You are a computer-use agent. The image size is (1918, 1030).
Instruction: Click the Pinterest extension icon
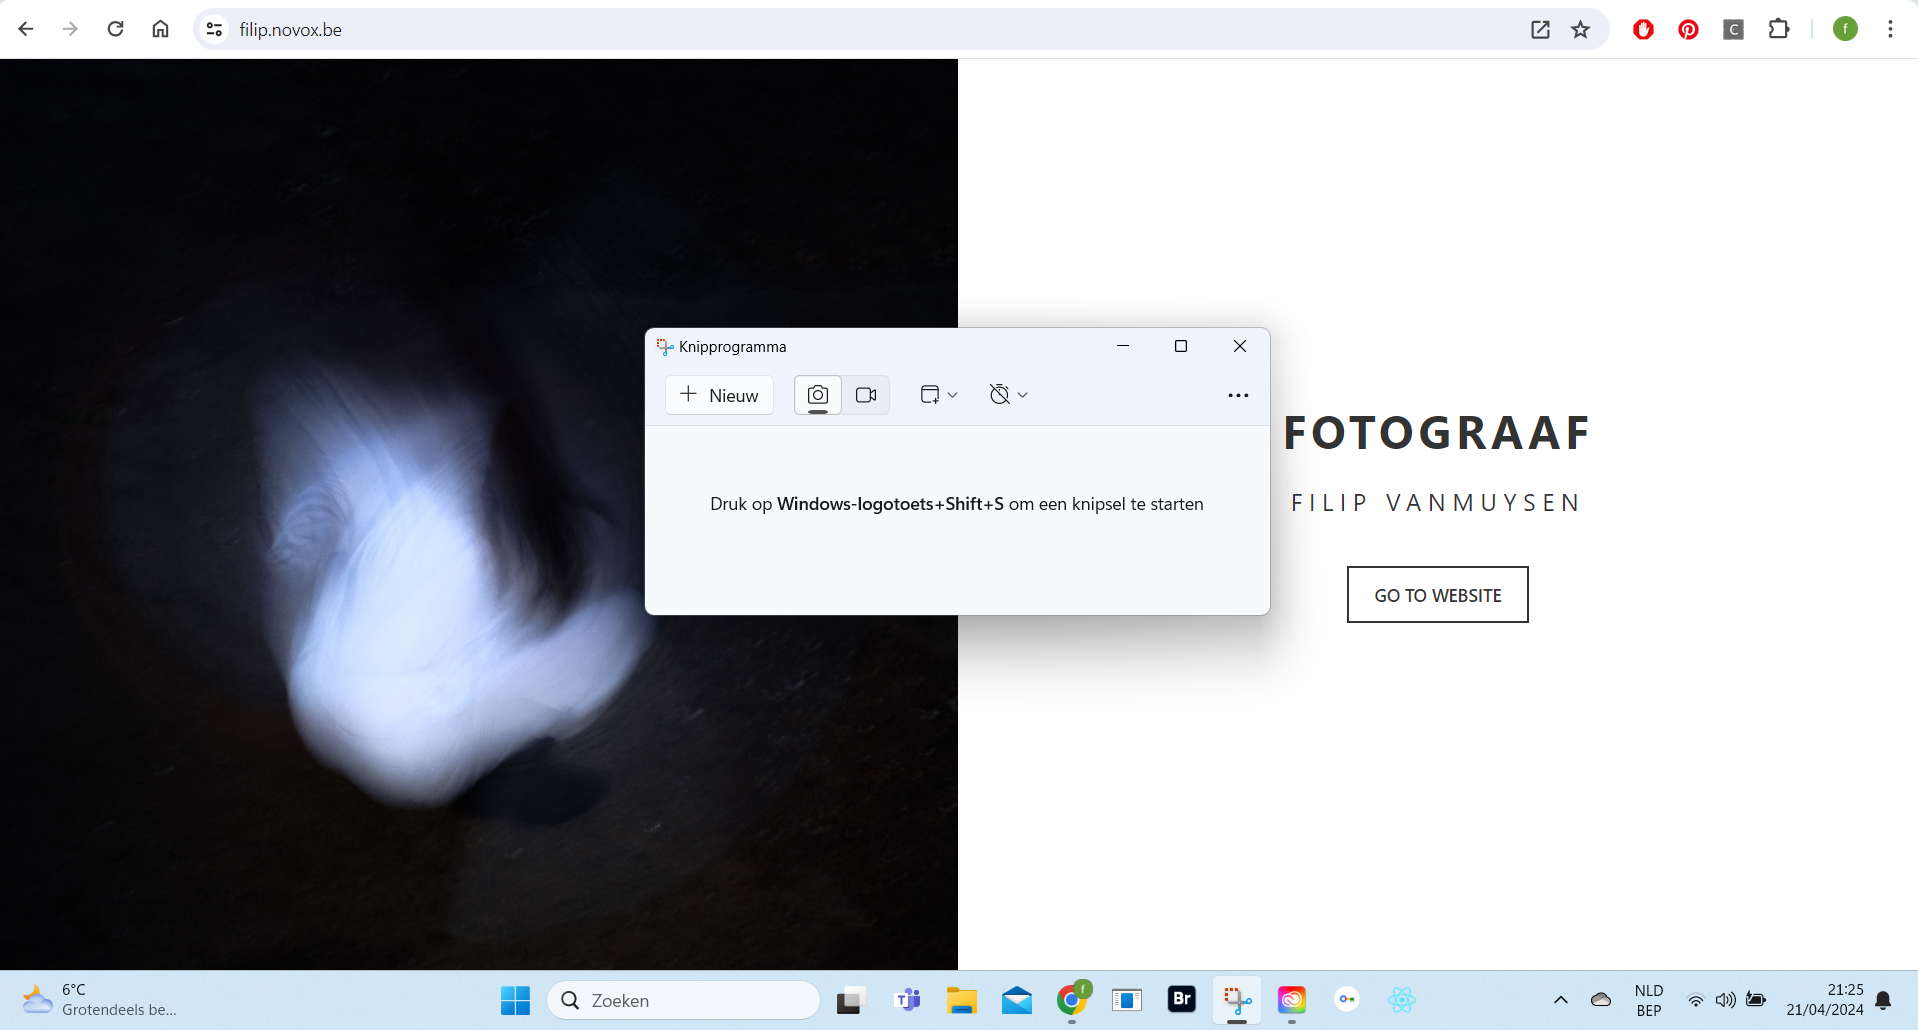(1688, 29)
